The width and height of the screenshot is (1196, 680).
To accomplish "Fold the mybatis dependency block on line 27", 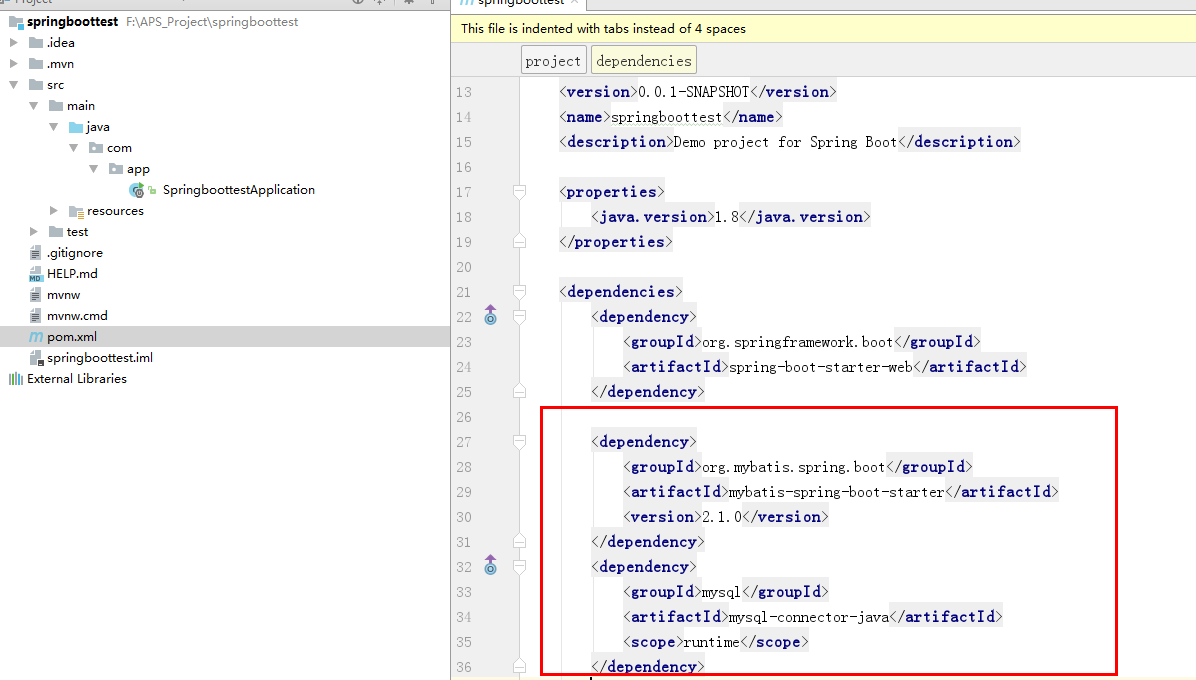I will tap(519, 441).
